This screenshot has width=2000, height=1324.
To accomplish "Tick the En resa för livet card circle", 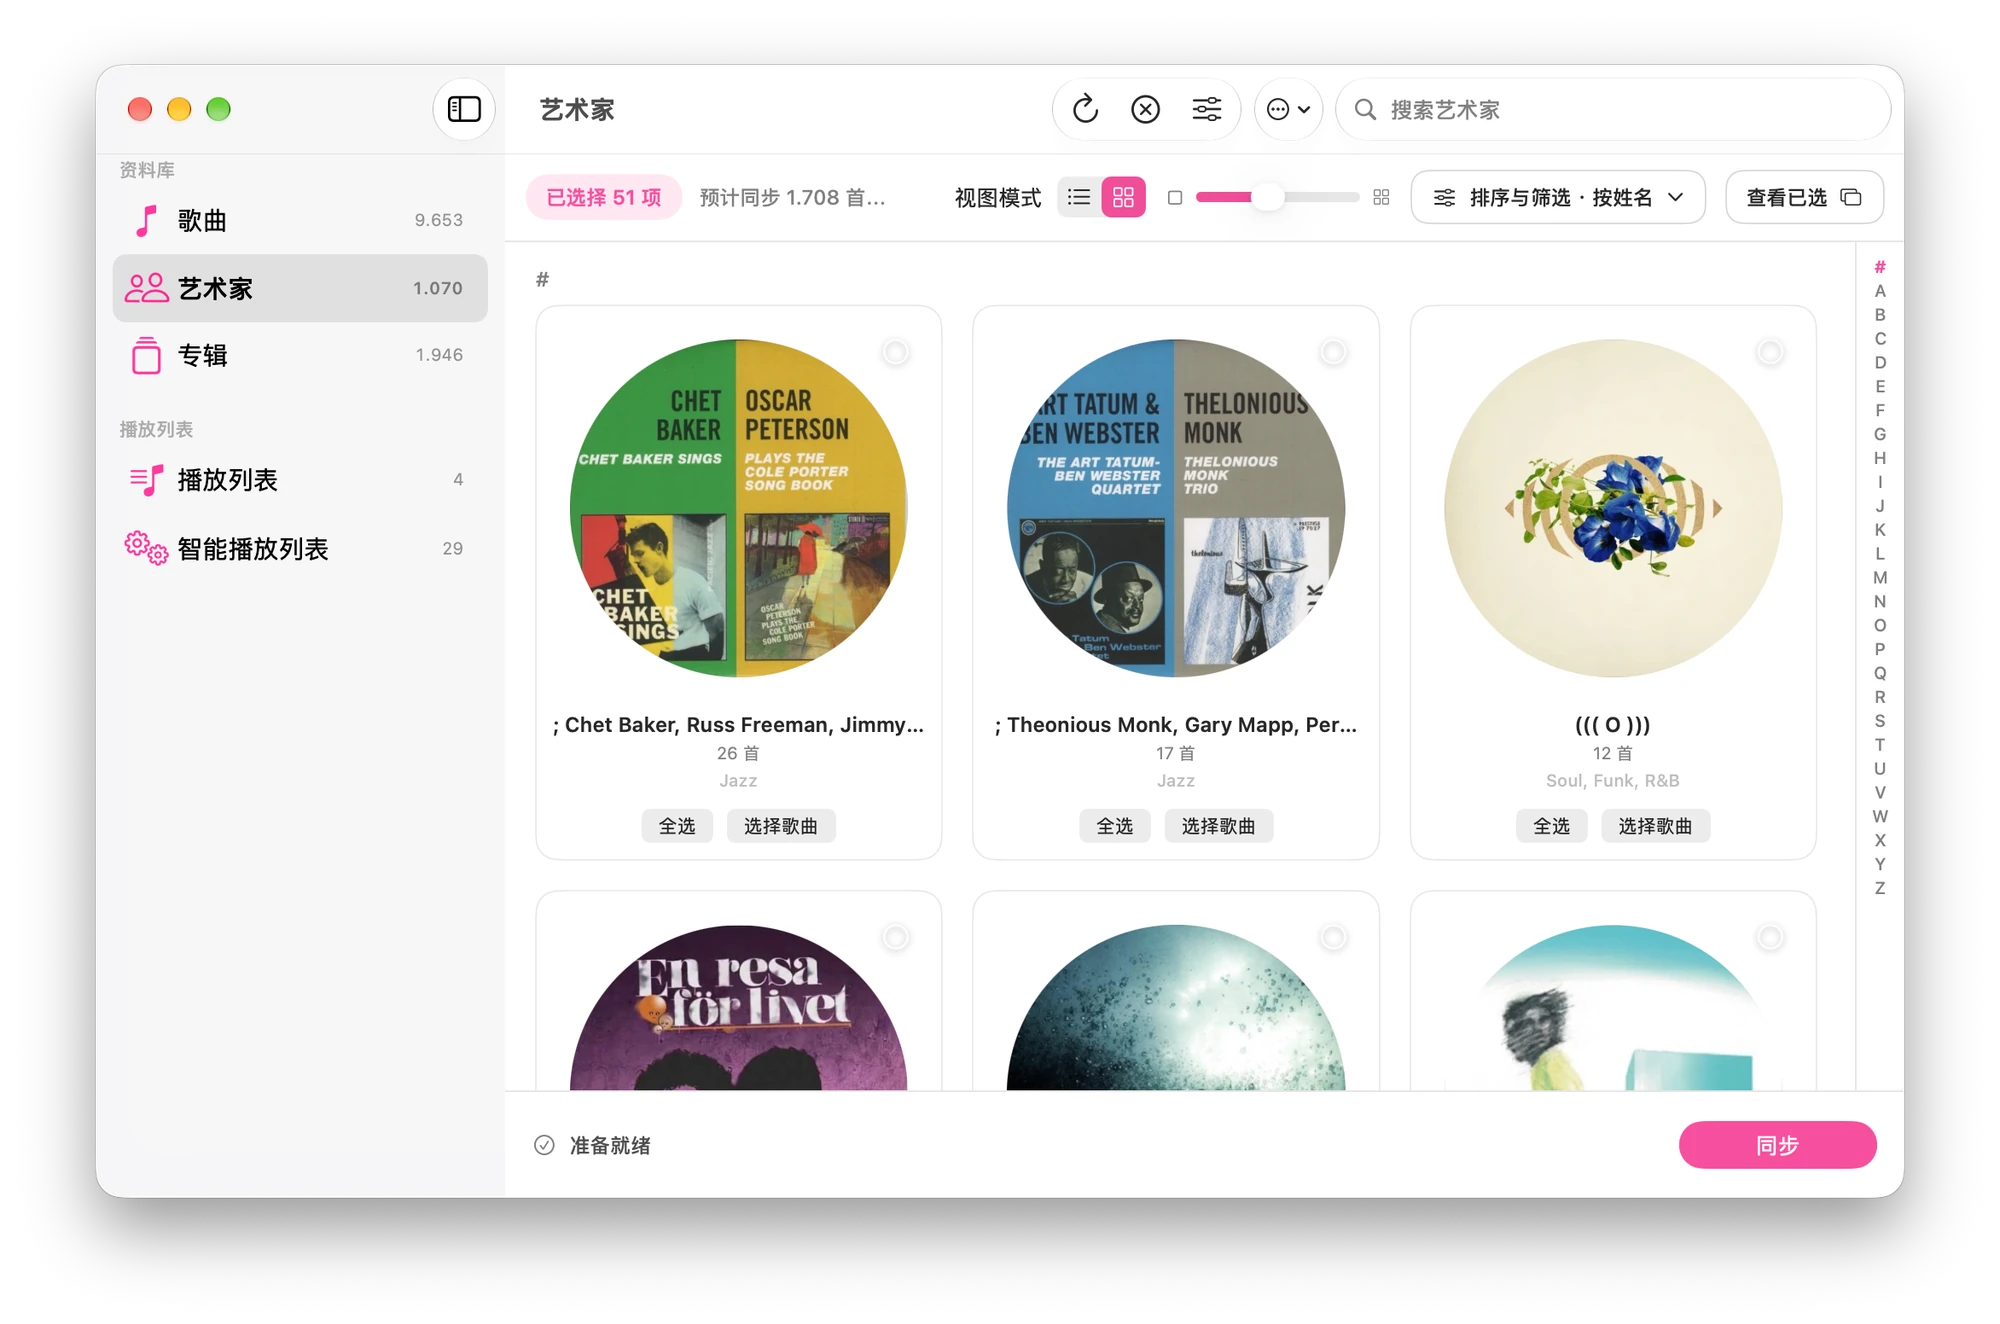I will tap(895, 937).
